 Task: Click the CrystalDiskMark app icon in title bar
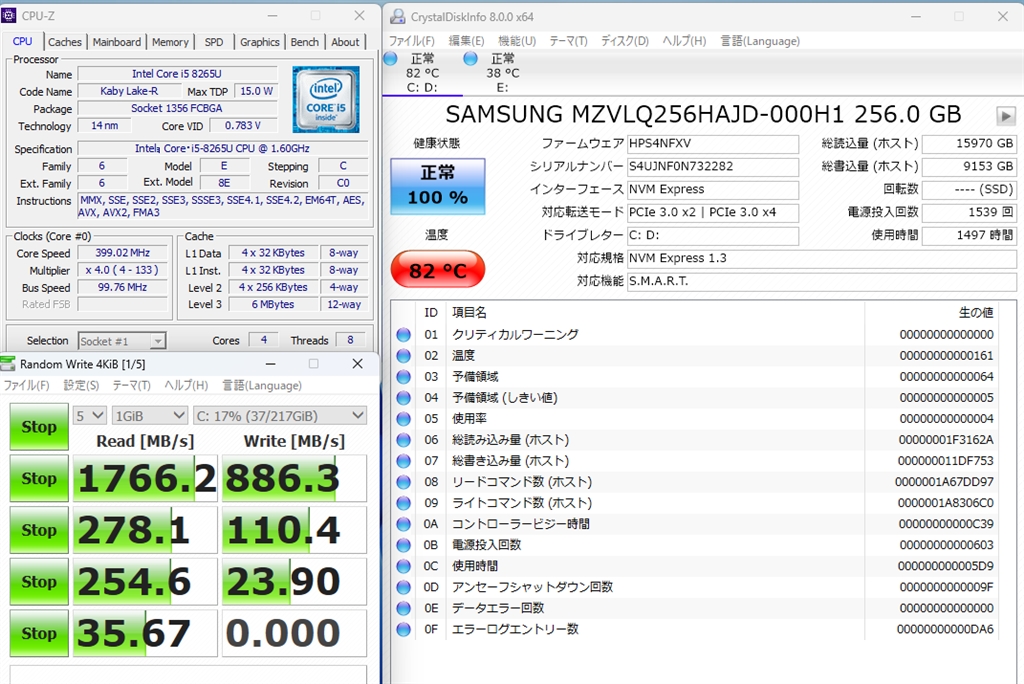8,364
